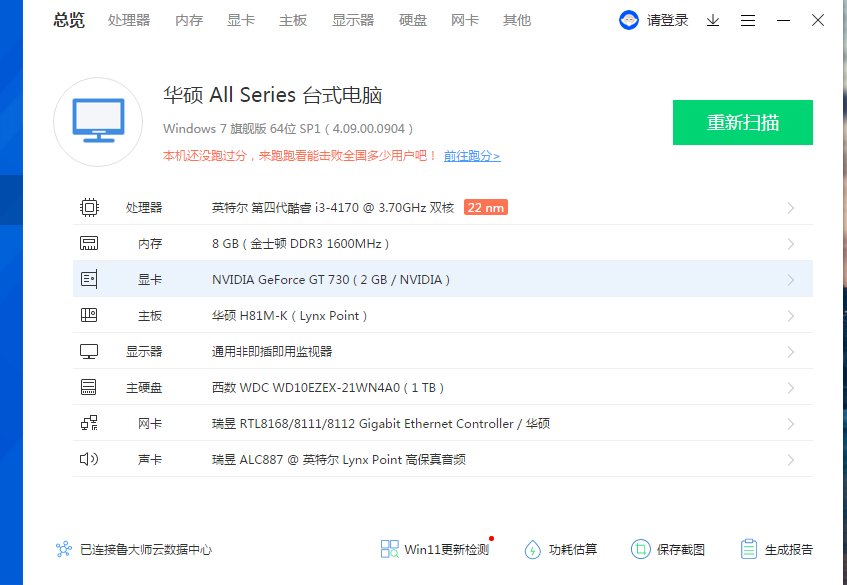Screen dimensions: 847x585
Task: Click 请登录 to log in
Action: [x=668, y=21]
